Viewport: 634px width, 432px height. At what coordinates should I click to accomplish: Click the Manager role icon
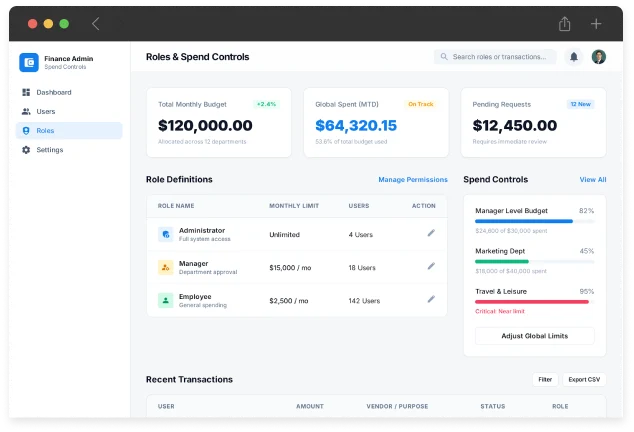point(165,267)
